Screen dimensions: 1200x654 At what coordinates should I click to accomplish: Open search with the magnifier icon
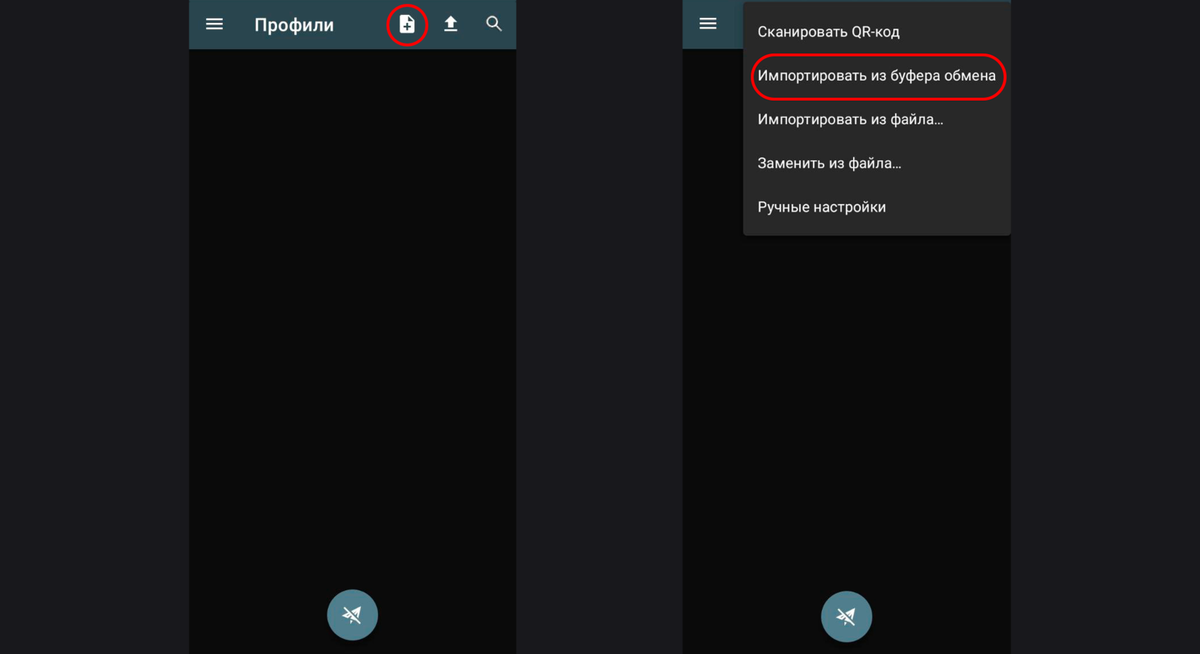coord(494,24)
